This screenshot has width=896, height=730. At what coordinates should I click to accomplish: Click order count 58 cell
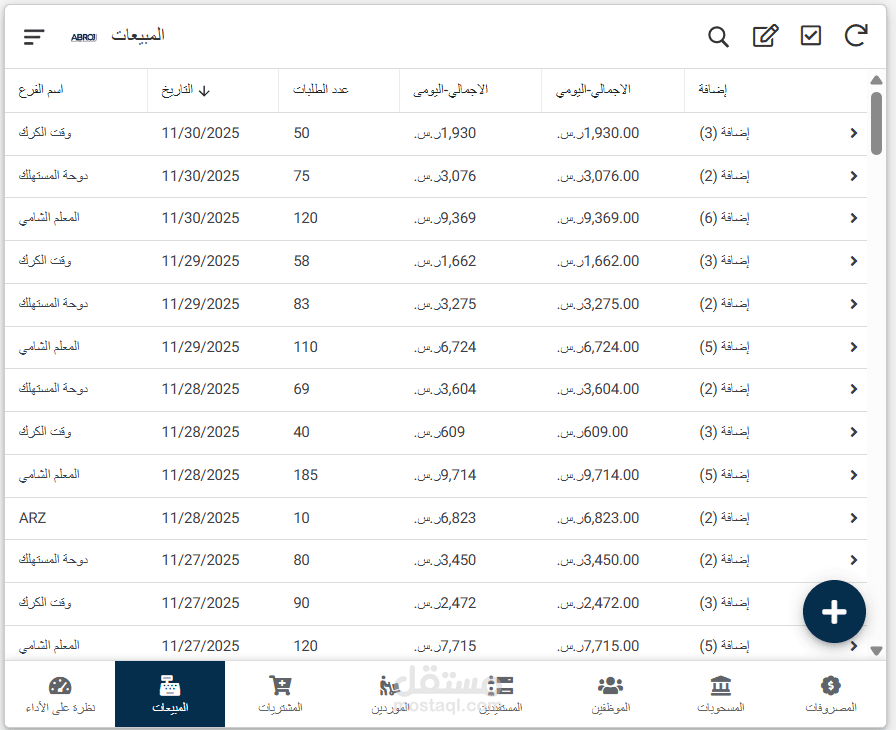[302, 261]
